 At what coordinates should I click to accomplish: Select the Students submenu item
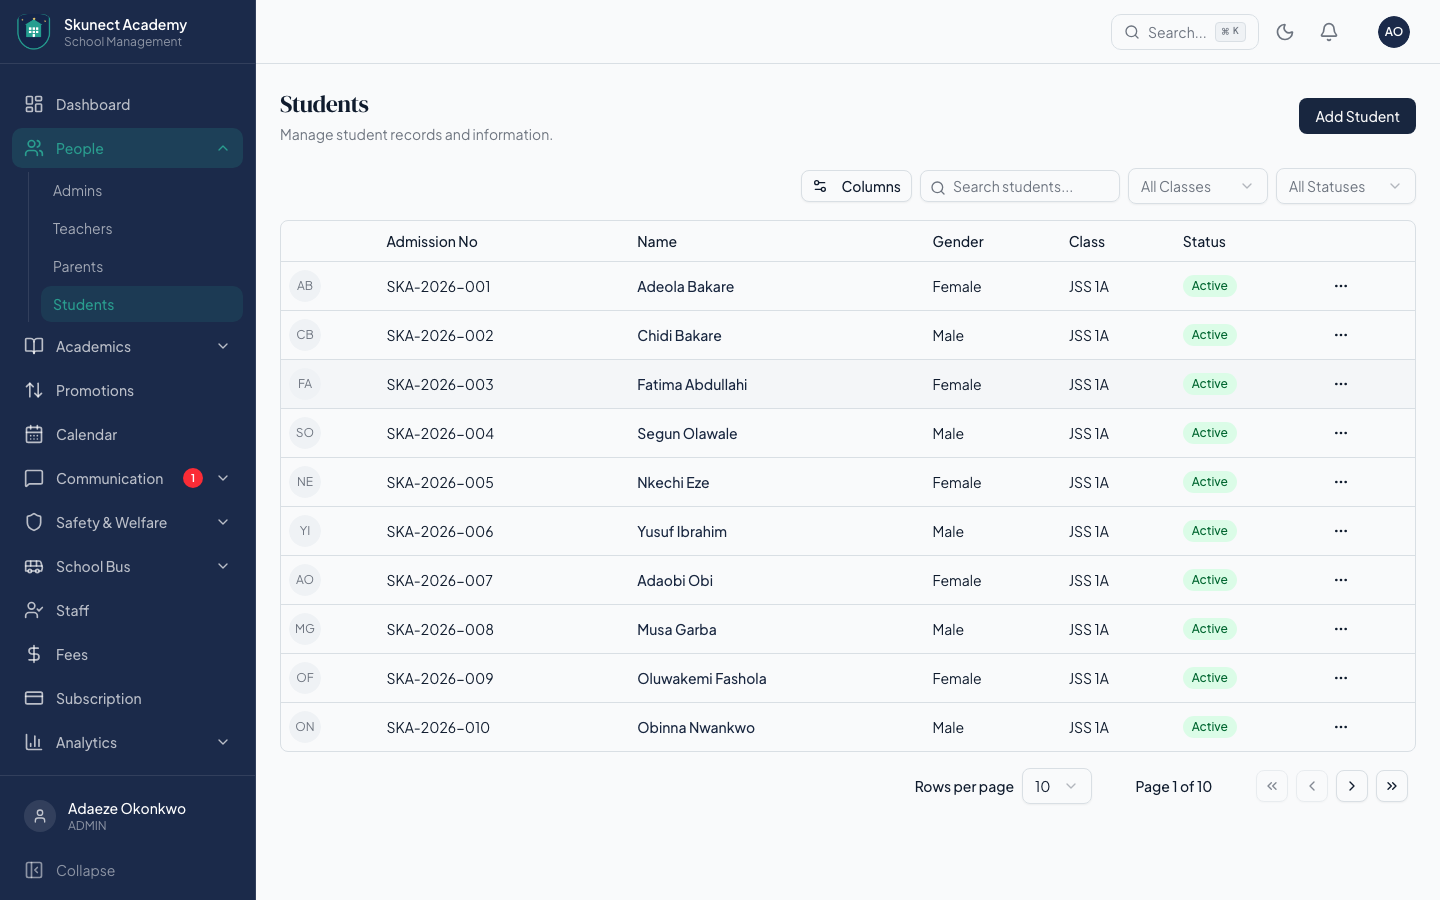coord(141,304)
